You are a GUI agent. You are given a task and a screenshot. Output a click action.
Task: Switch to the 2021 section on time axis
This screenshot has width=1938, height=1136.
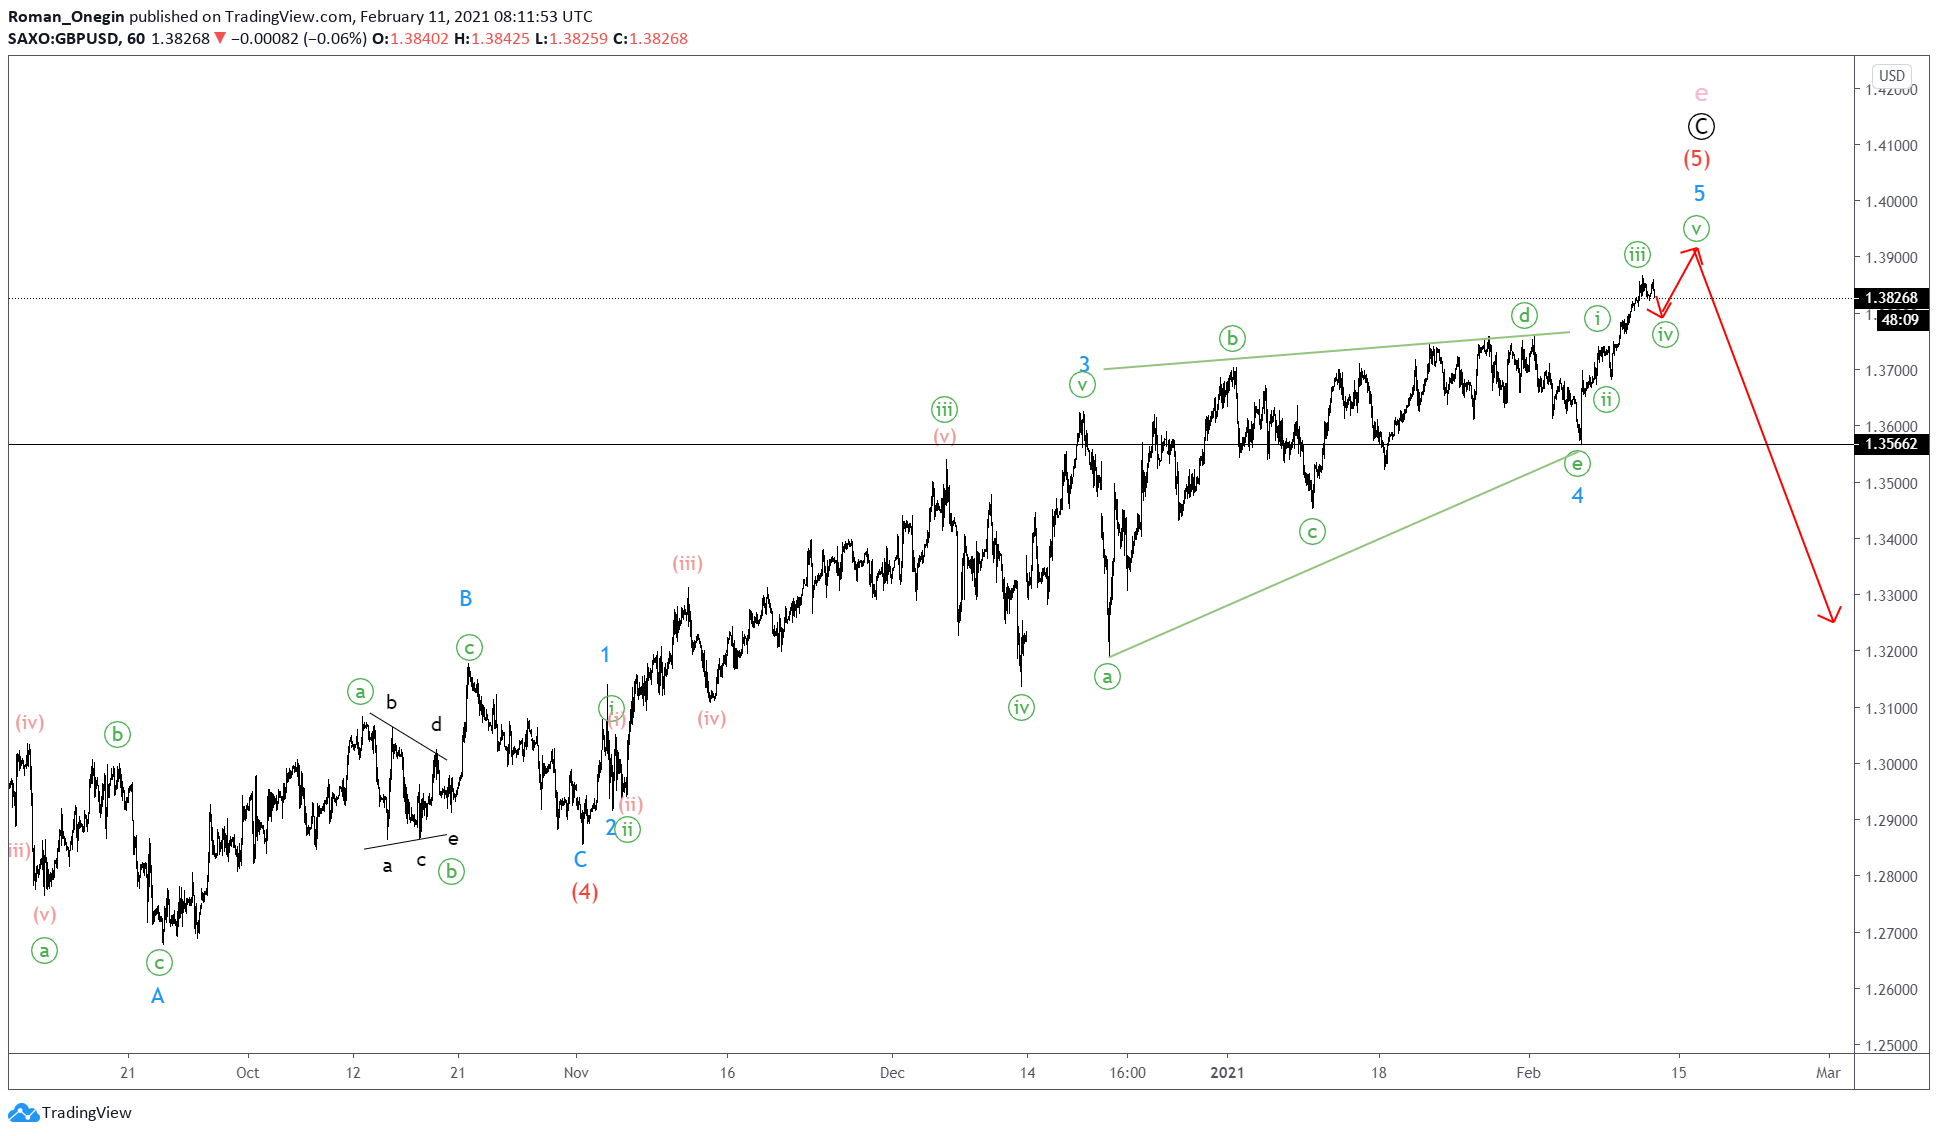coord(1228,1072)
